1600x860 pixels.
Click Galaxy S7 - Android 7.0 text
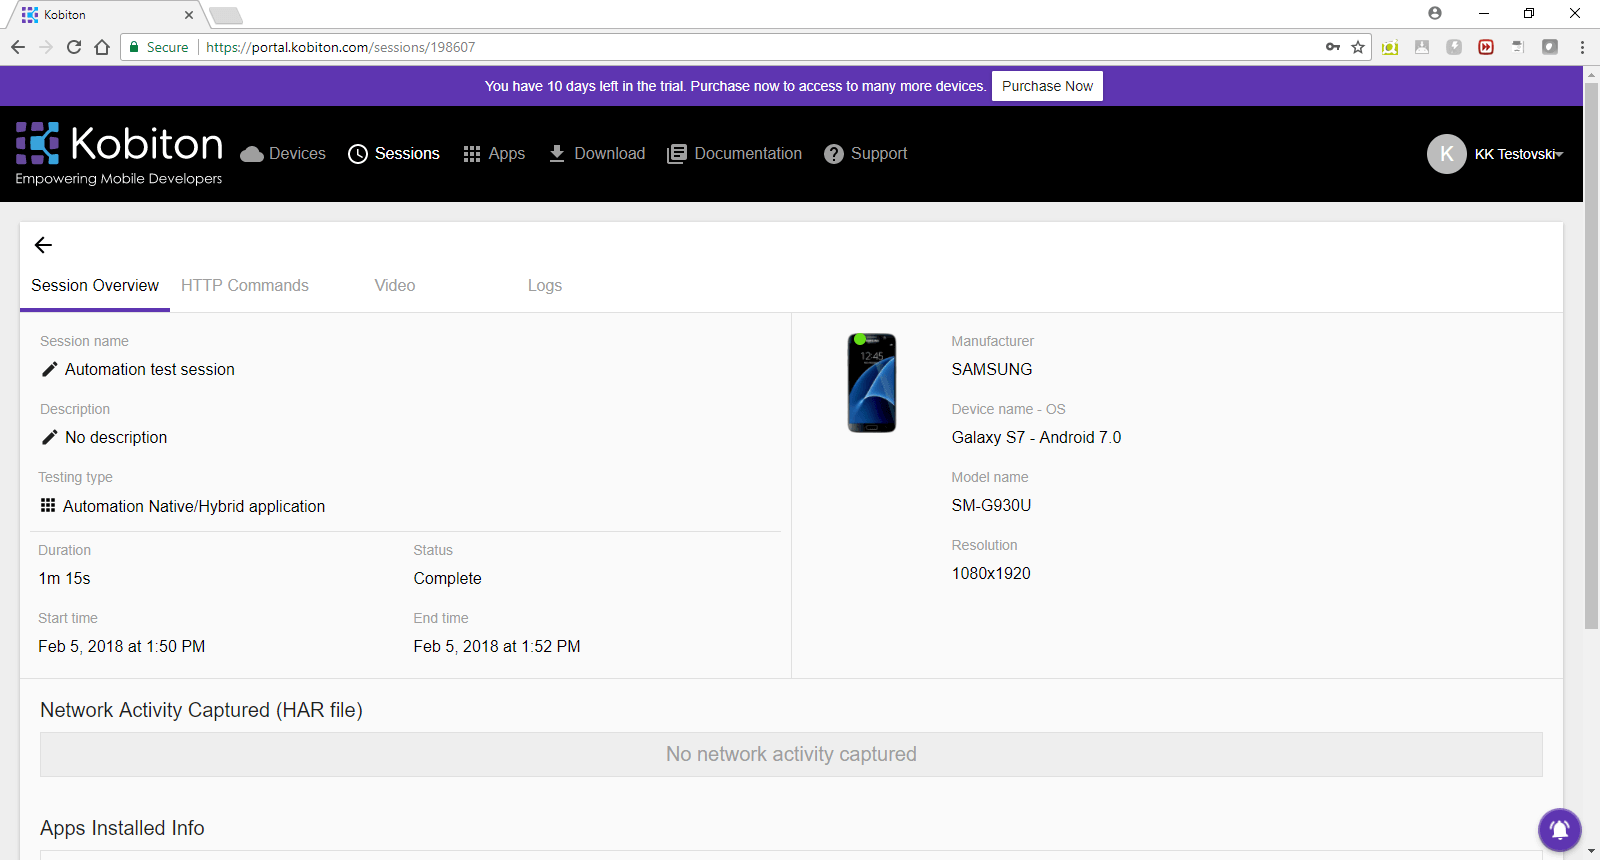click(x=1037, y=437)
